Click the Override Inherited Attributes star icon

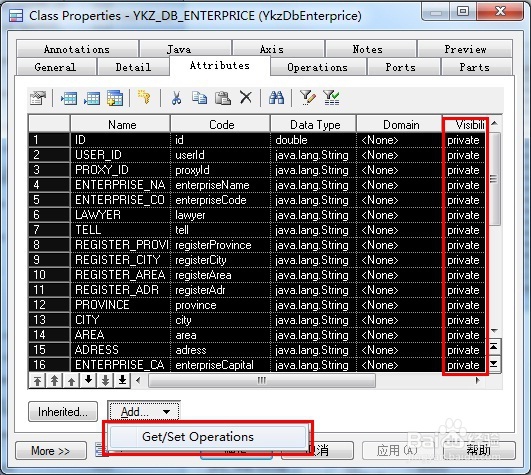(145, 97)
